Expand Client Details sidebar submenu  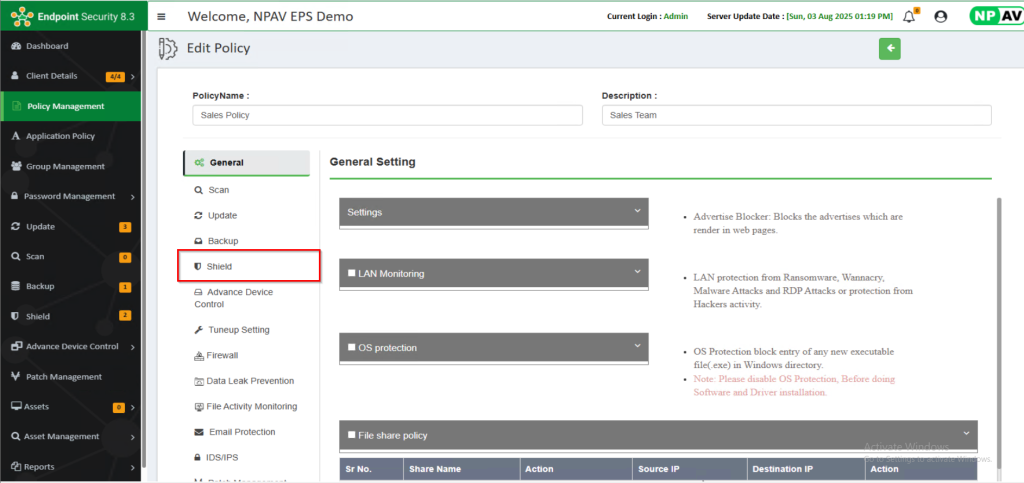click(132, 76)
